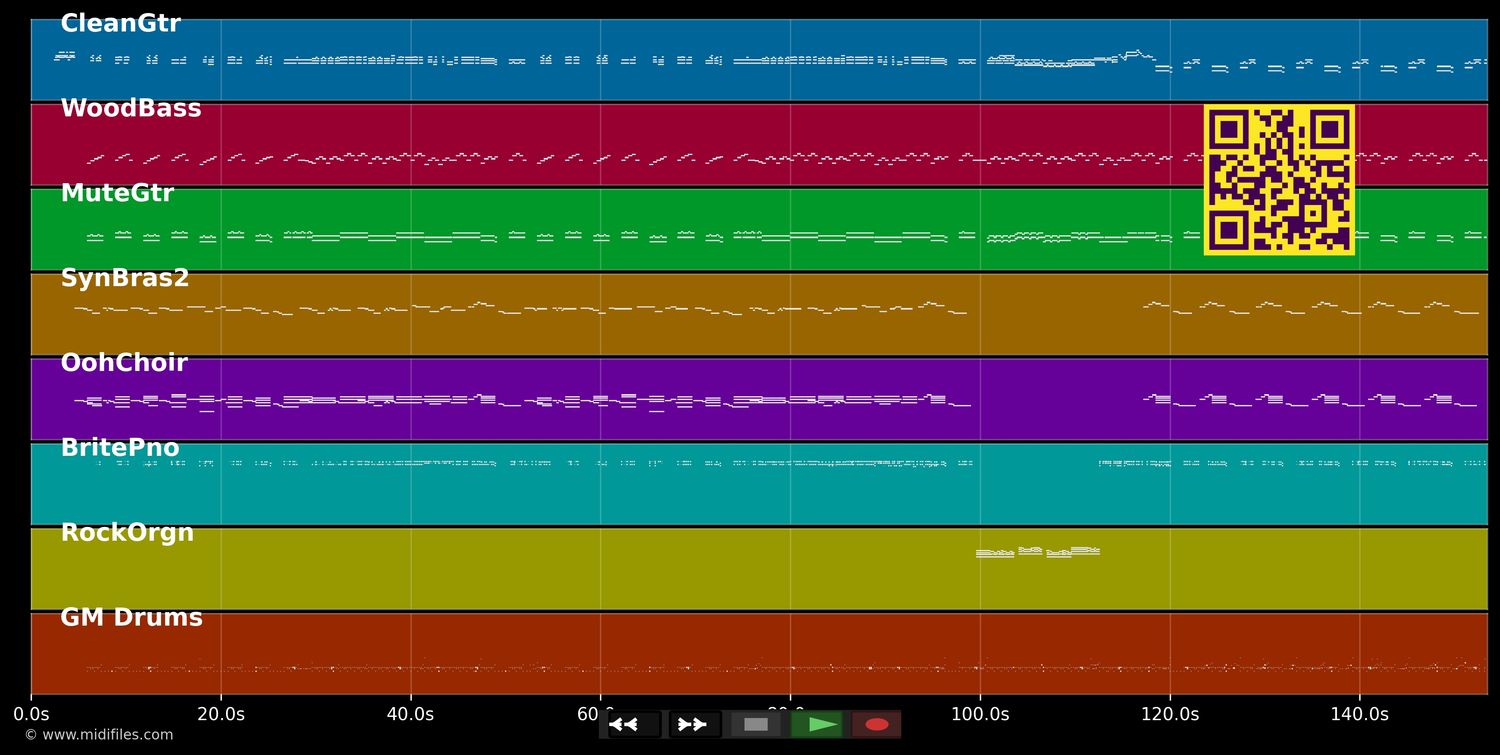Click the BritePno track label
Screen dimensions: 1500x755
[x=120, y=448]
